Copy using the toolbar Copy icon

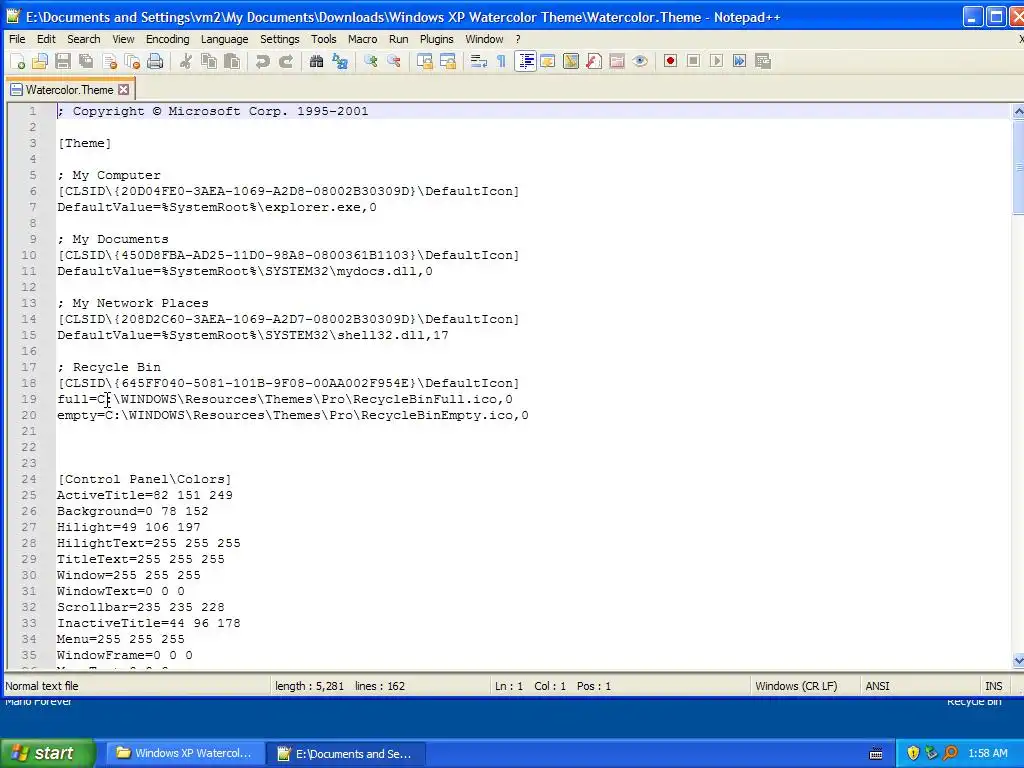click(209, 61)
